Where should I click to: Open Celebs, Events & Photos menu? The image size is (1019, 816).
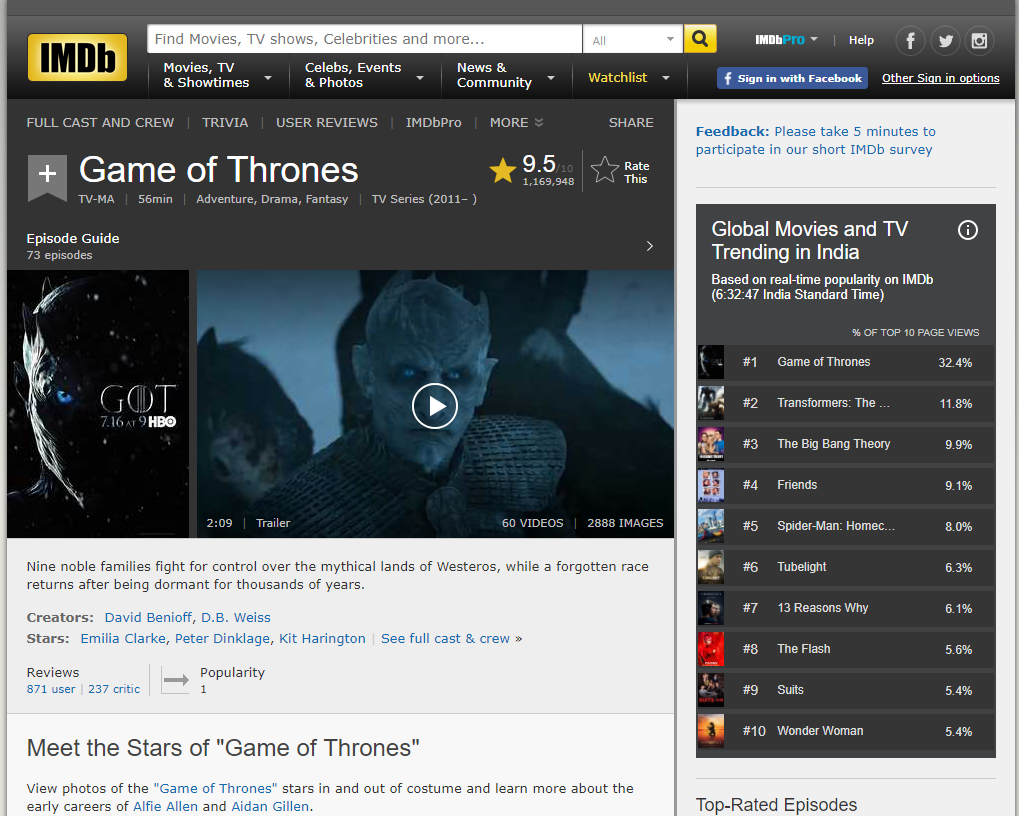(364, 75)
